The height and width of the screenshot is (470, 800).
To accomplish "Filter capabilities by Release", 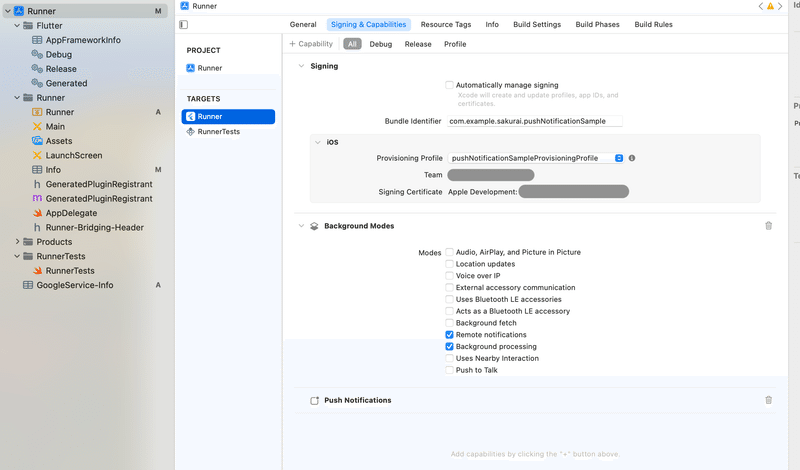I will click(418, 44).
